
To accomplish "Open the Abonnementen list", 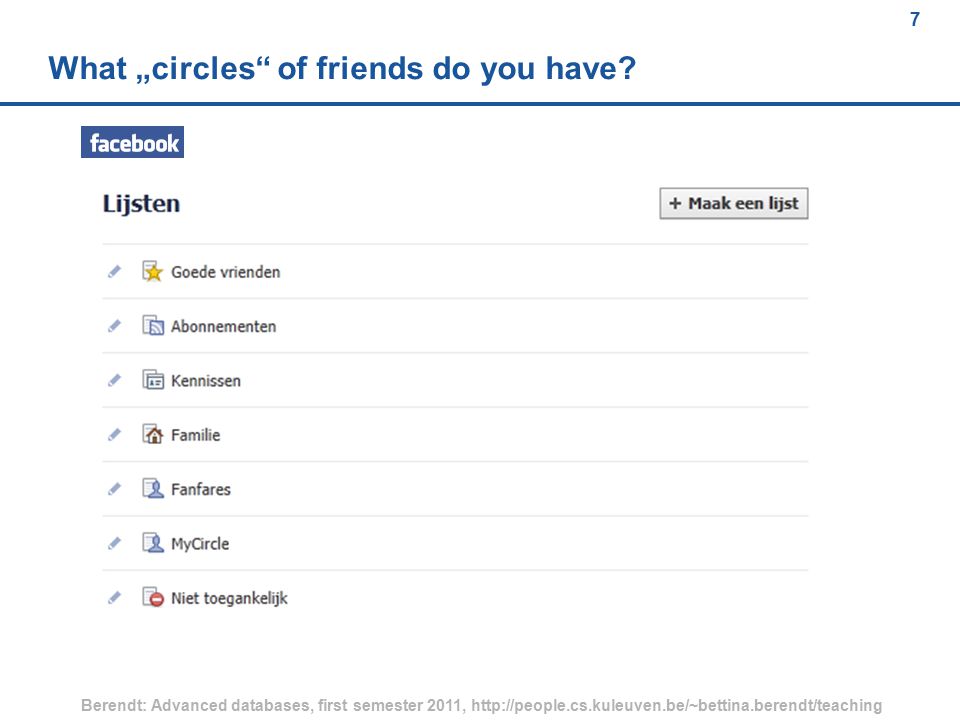I will (223, 326).
